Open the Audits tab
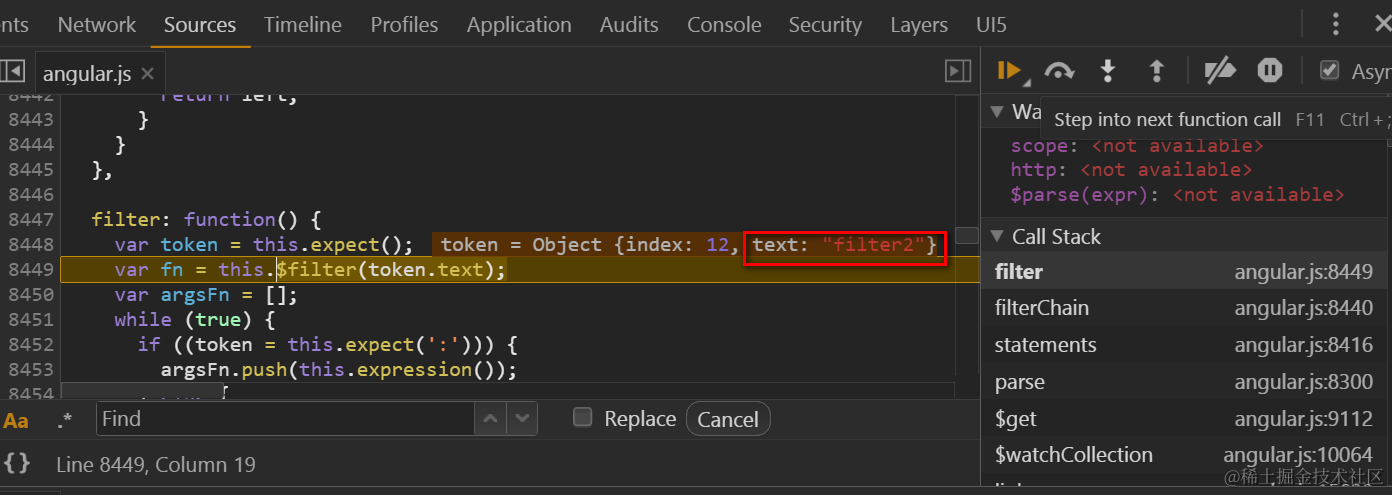The width and height of the screenshot is (1392, 495). (x=629, y=24)
